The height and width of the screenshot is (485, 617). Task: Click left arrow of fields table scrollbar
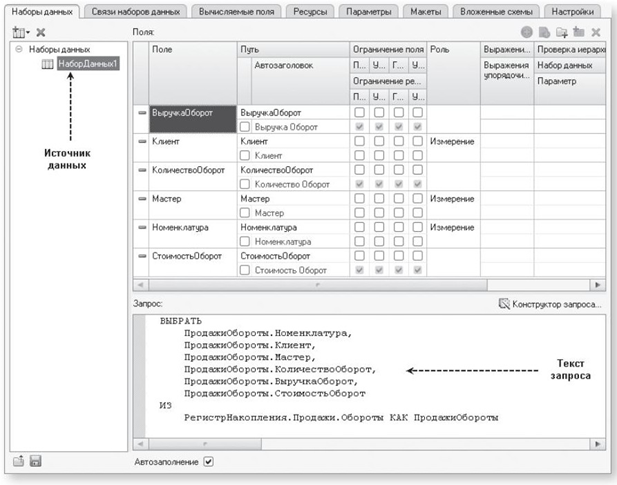pyautogui.click(x=141, y=284)
